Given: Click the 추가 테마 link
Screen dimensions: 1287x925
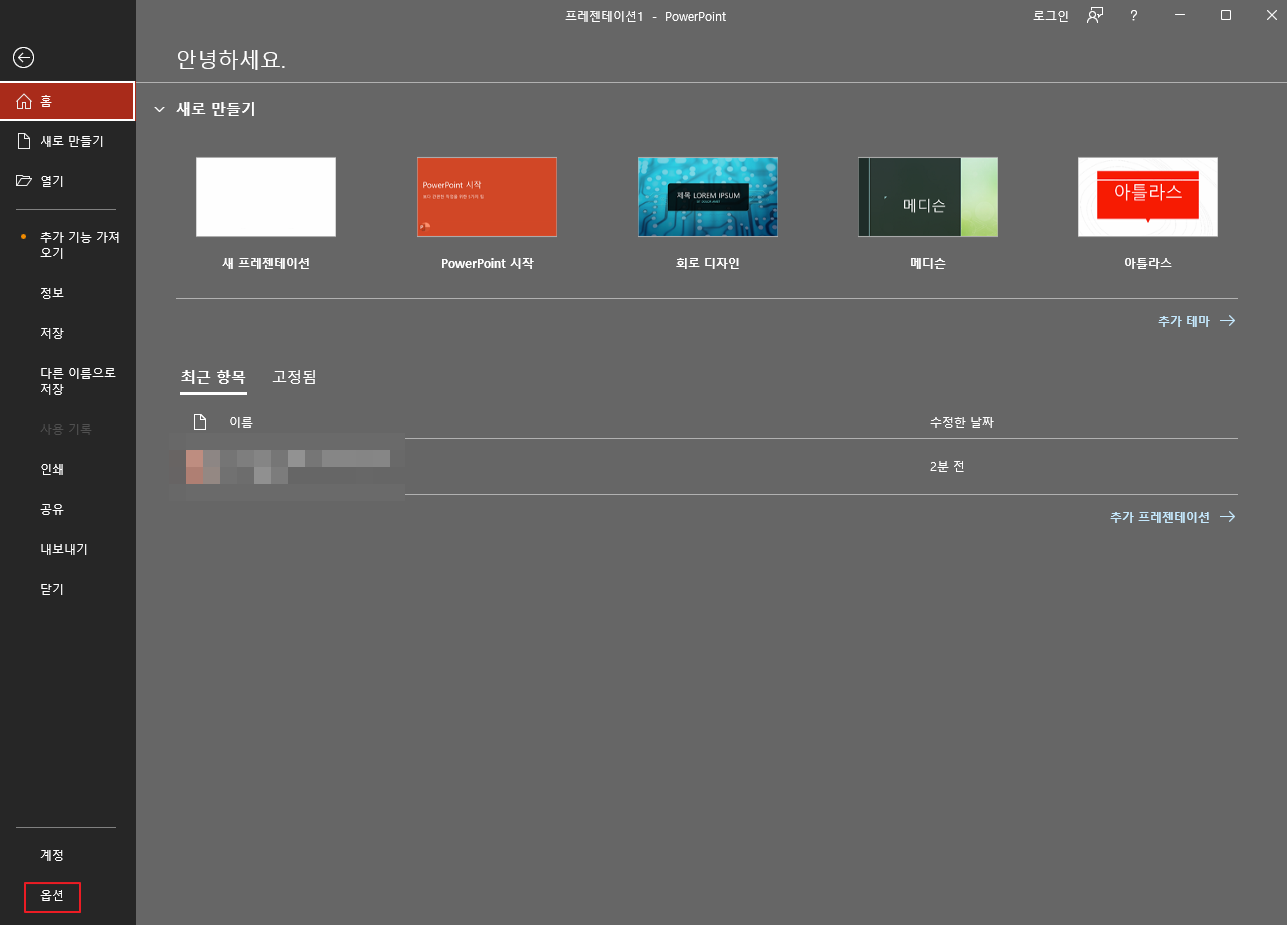Looking at the screenshot, I should pyautogui.click(x=1196, y=321).
